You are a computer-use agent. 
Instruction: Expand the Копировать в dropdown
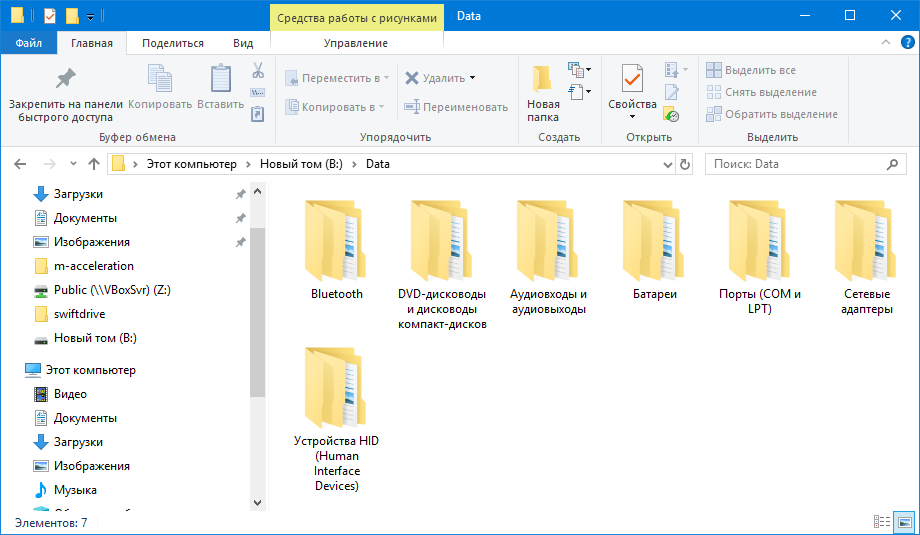pyautogui.click(x=381, y=107)
